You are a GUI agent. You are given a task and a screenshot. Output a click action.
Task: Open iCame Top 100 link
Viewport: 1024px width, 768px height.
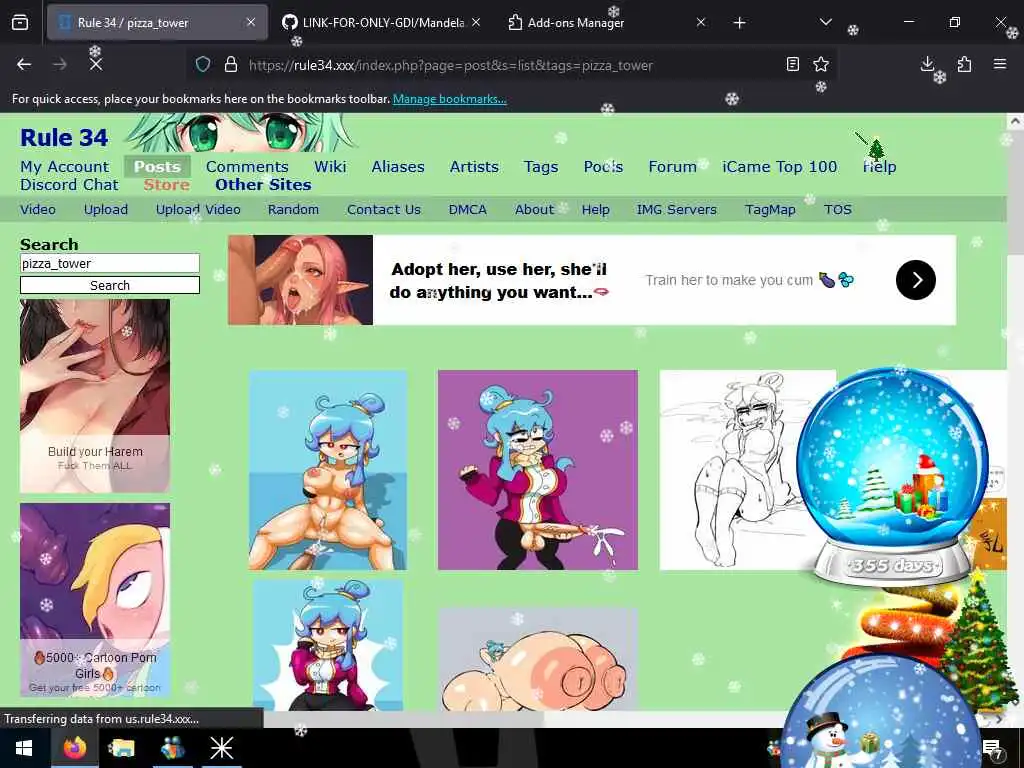tap(779, 167)
